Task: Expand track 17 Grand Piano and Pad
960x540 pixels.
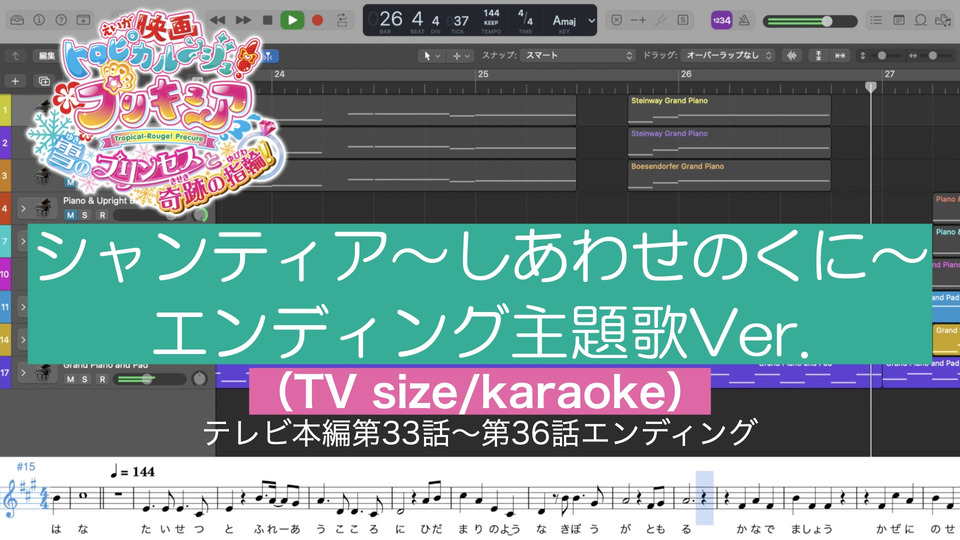Action: 23,372
